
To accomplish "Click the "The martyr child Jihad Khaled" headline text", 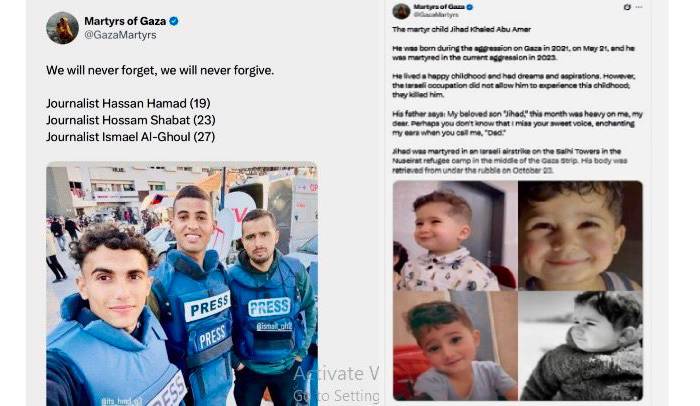I will pyautogui.click(x=461, y=29).
